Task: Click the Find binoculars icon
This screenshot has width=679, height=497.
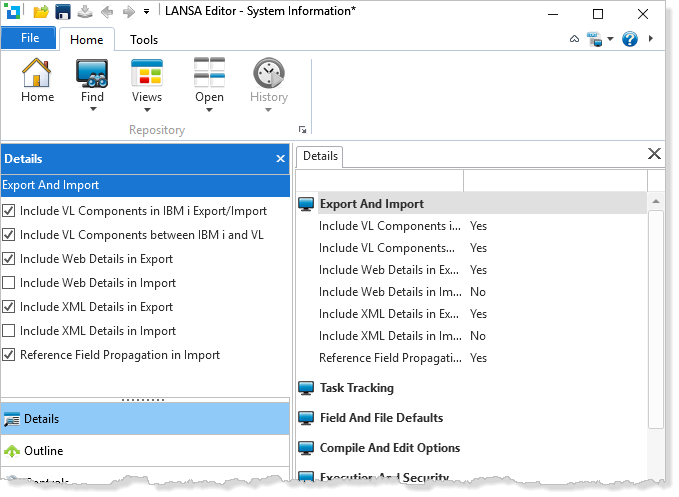Action: [x=92, y=74]
